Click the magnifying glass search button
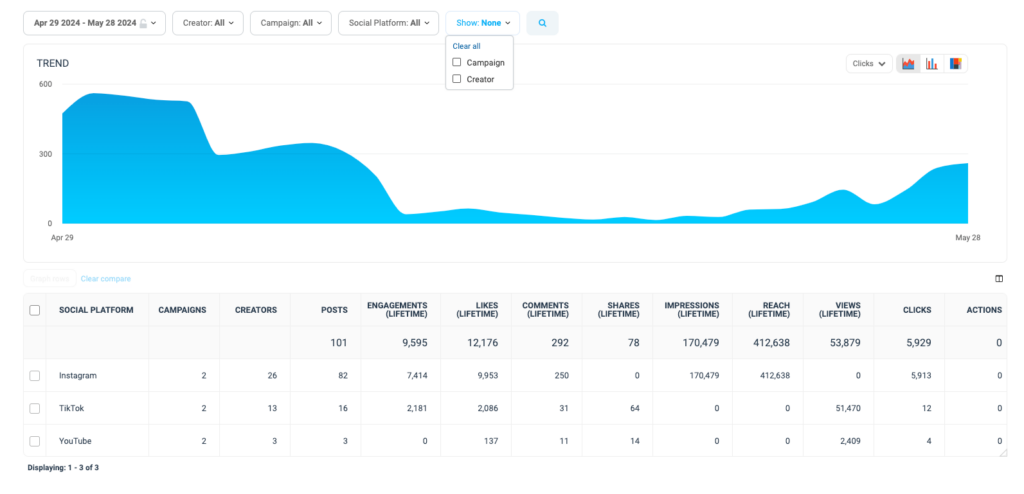This screenshot has height=494, width=1024. (x=542, y=23)
